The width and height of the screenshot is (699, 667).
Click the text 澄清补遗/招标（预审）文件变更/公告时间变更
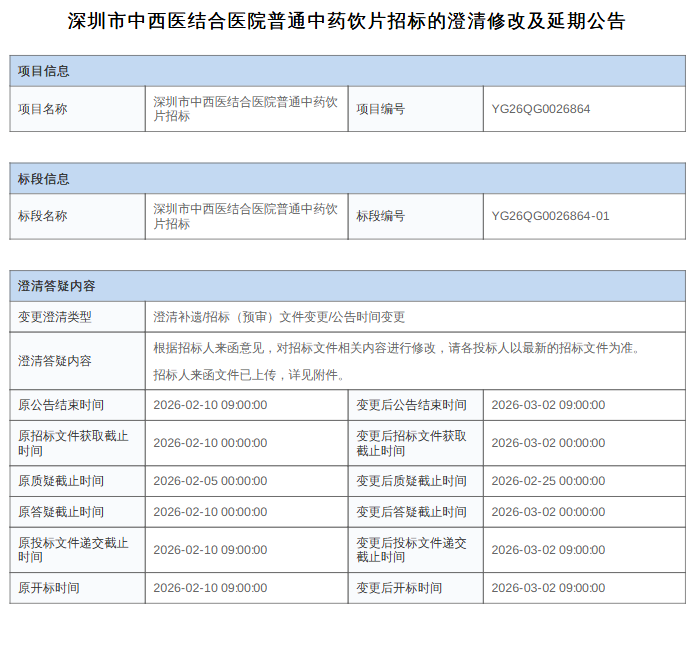tap(279, 317)
